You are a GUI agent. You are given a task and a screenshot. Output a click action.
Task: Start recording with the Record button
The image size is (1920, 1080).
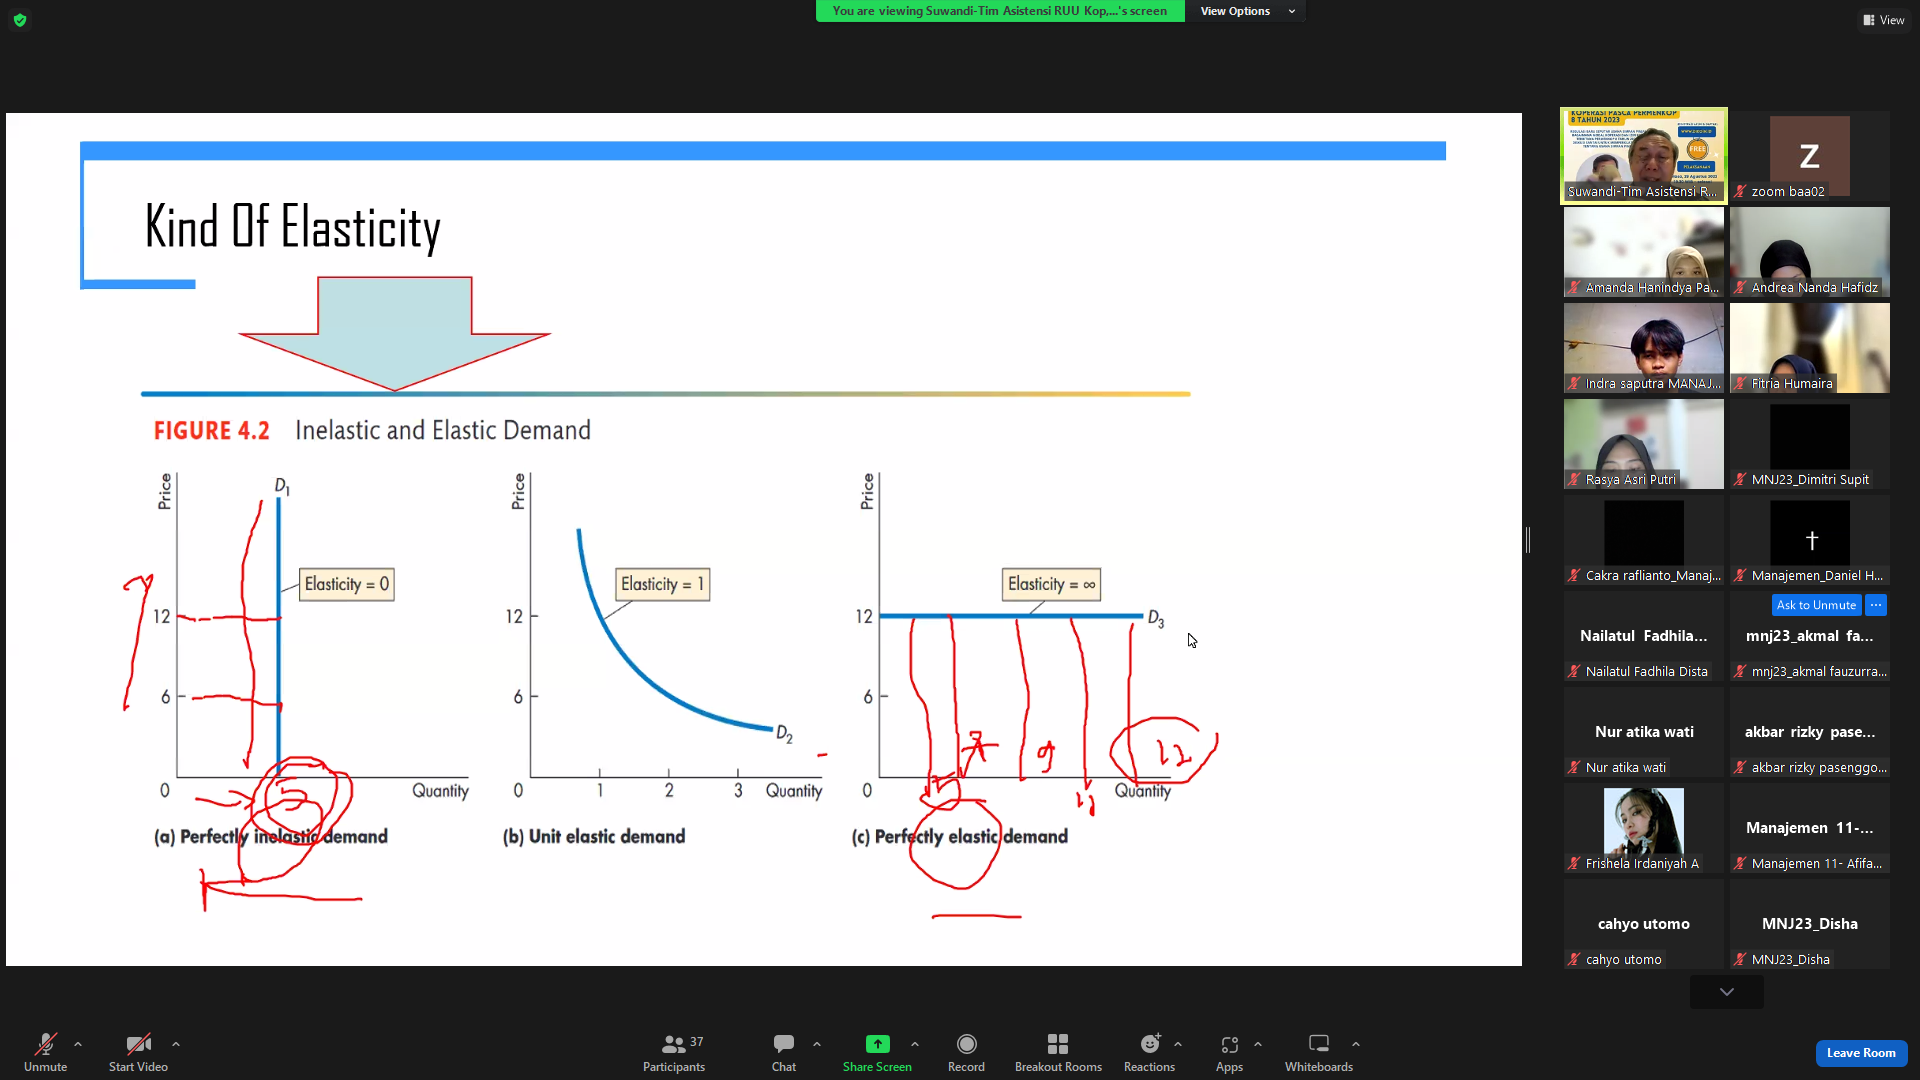click(x=966, y=1052)
